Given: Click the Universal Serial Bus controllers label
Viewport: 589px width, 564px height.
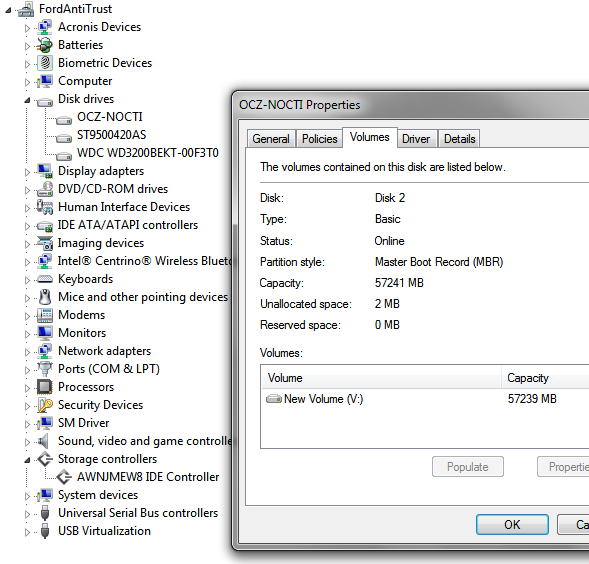Looking at the screenshot, I should (x=138, y=513).
